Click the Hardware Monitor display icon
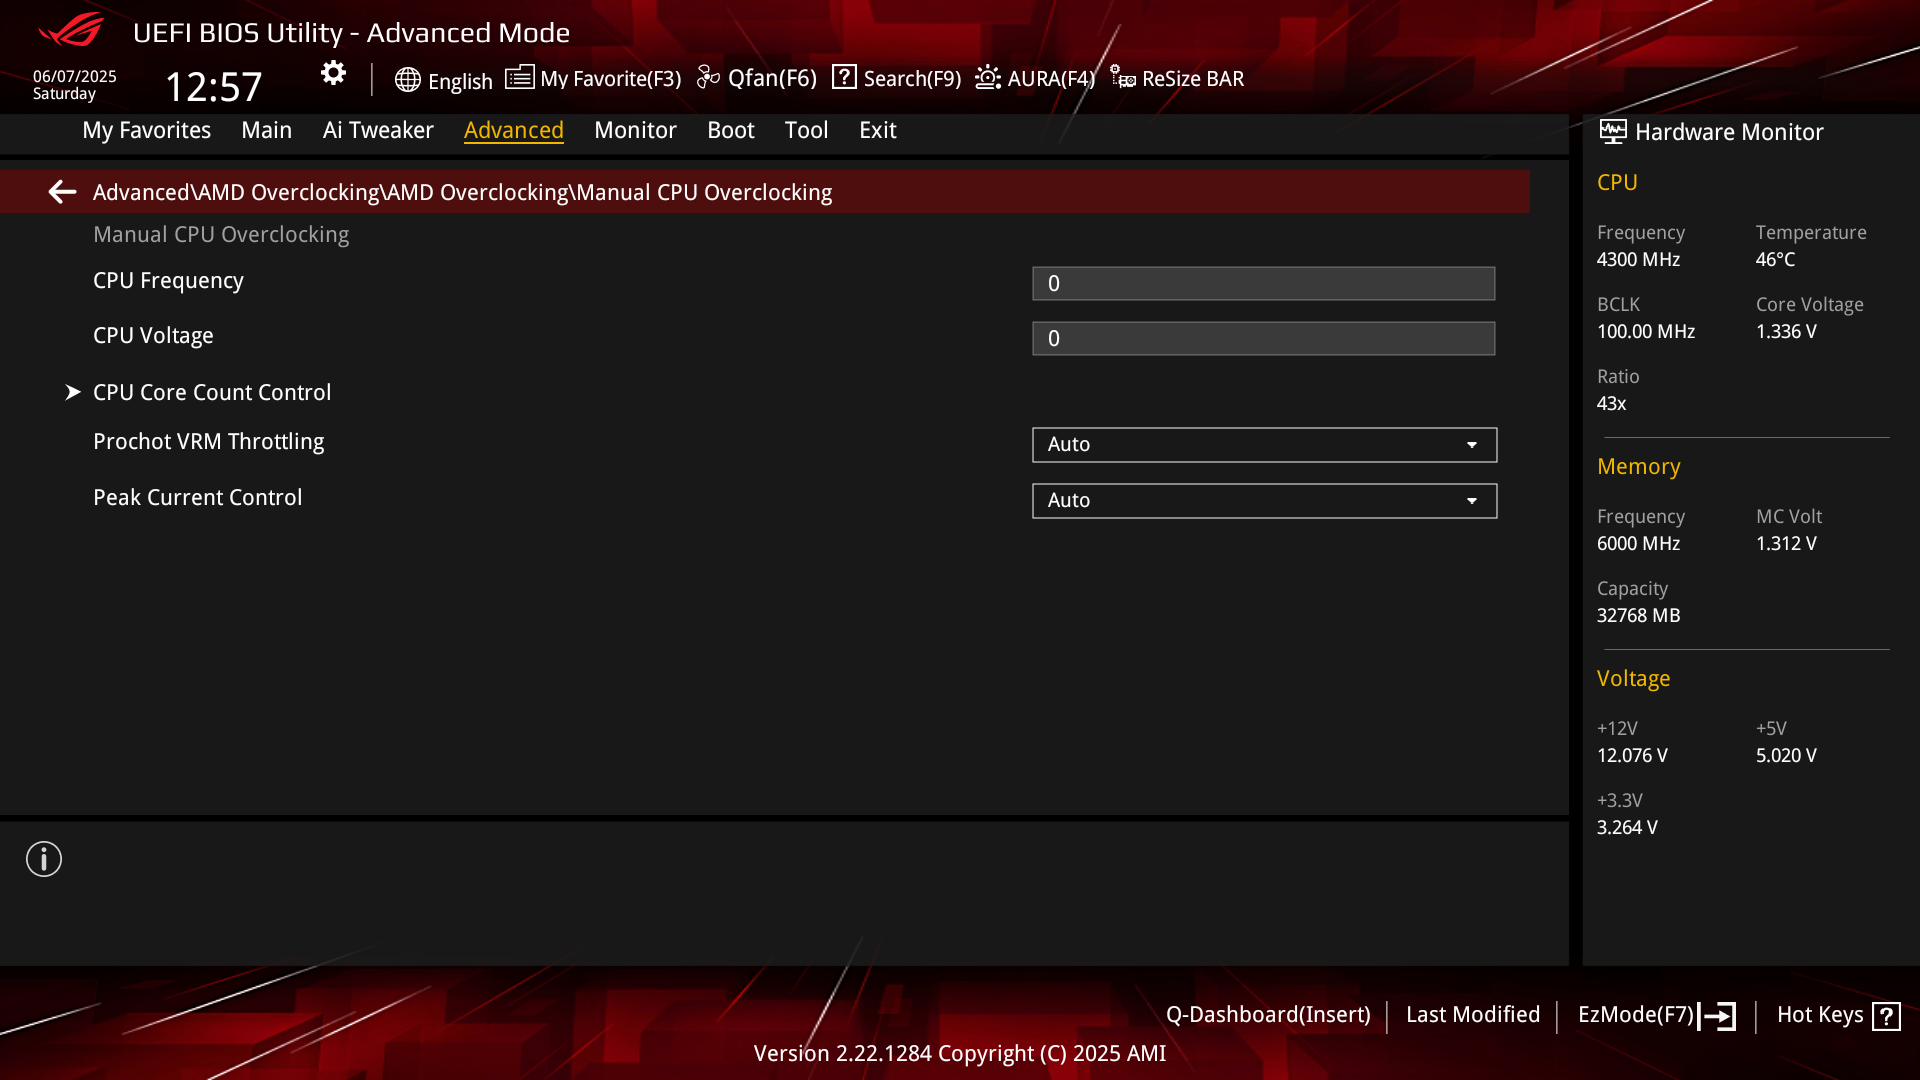Screen dimensions: 1920x1080 coord(1612,132)
